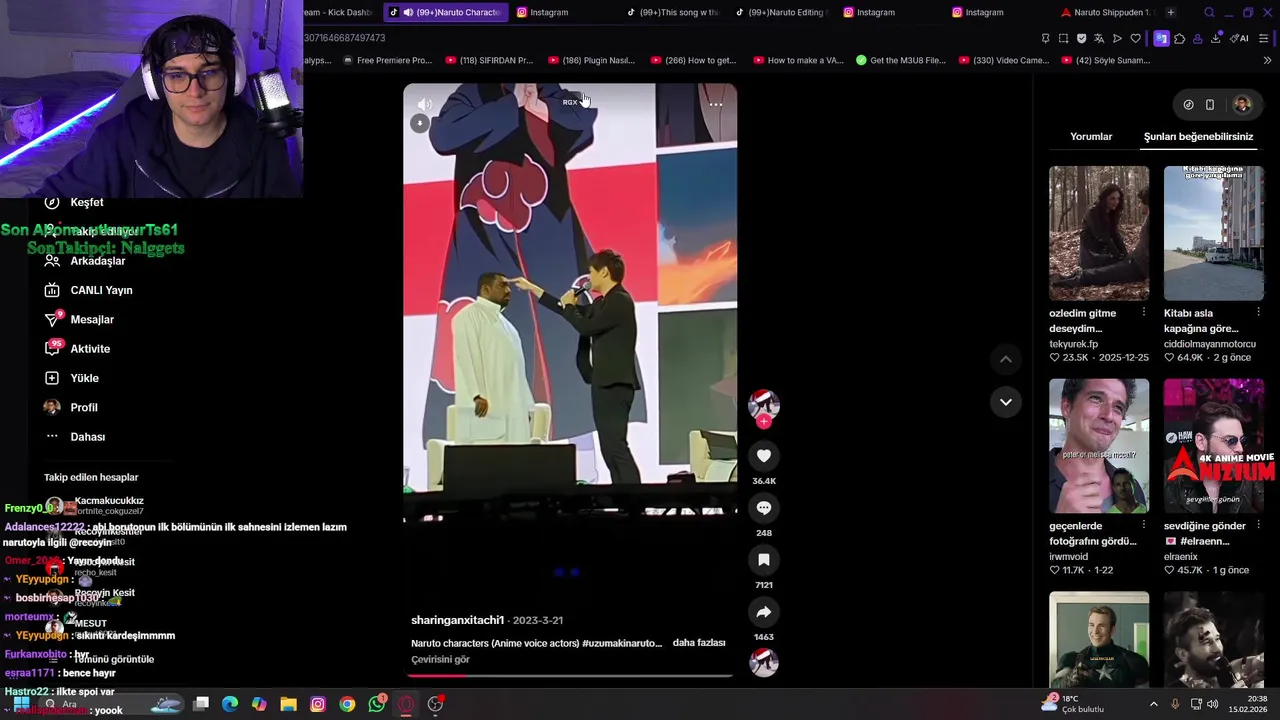Screen dimensions: 1280x720
Task: Switch to 'Naruto Editing' browser tab
Action: [780, 12]
